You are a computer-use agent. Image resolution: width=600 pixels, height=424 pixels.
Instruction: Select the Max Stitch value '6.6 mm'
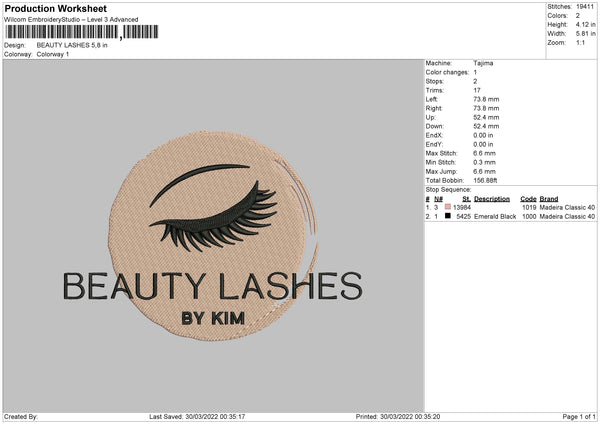point(484,153)
